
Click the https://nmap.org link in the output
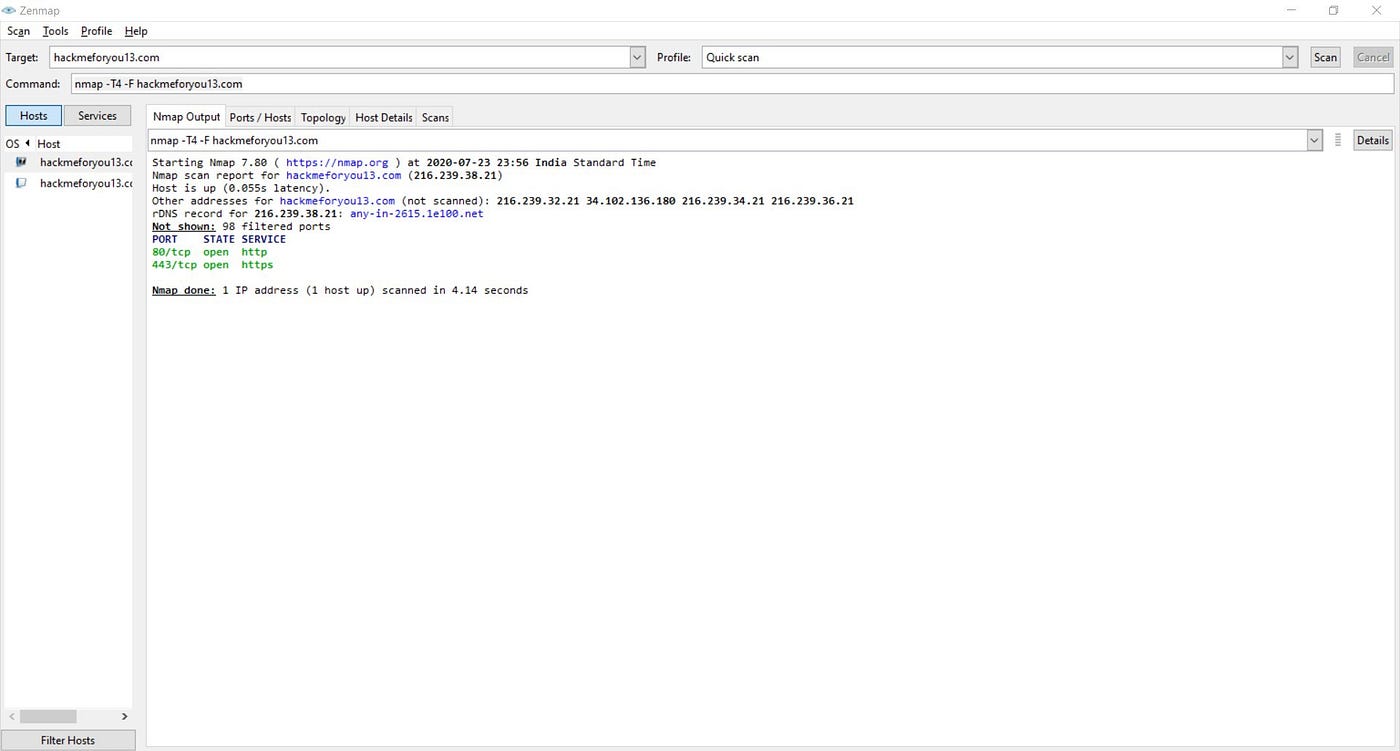click(337, 162)
